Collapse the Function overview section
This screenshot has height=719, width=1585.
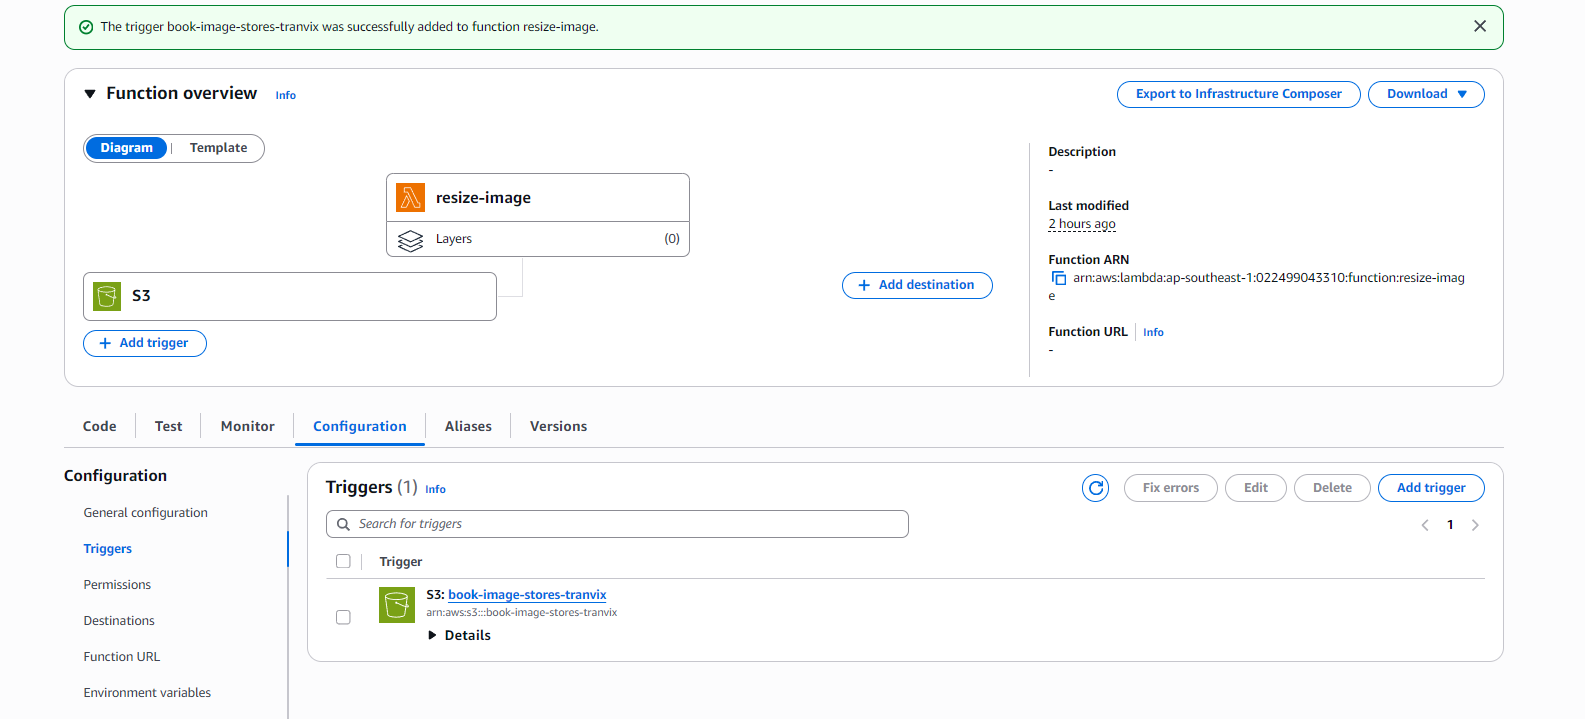[90, 93]
